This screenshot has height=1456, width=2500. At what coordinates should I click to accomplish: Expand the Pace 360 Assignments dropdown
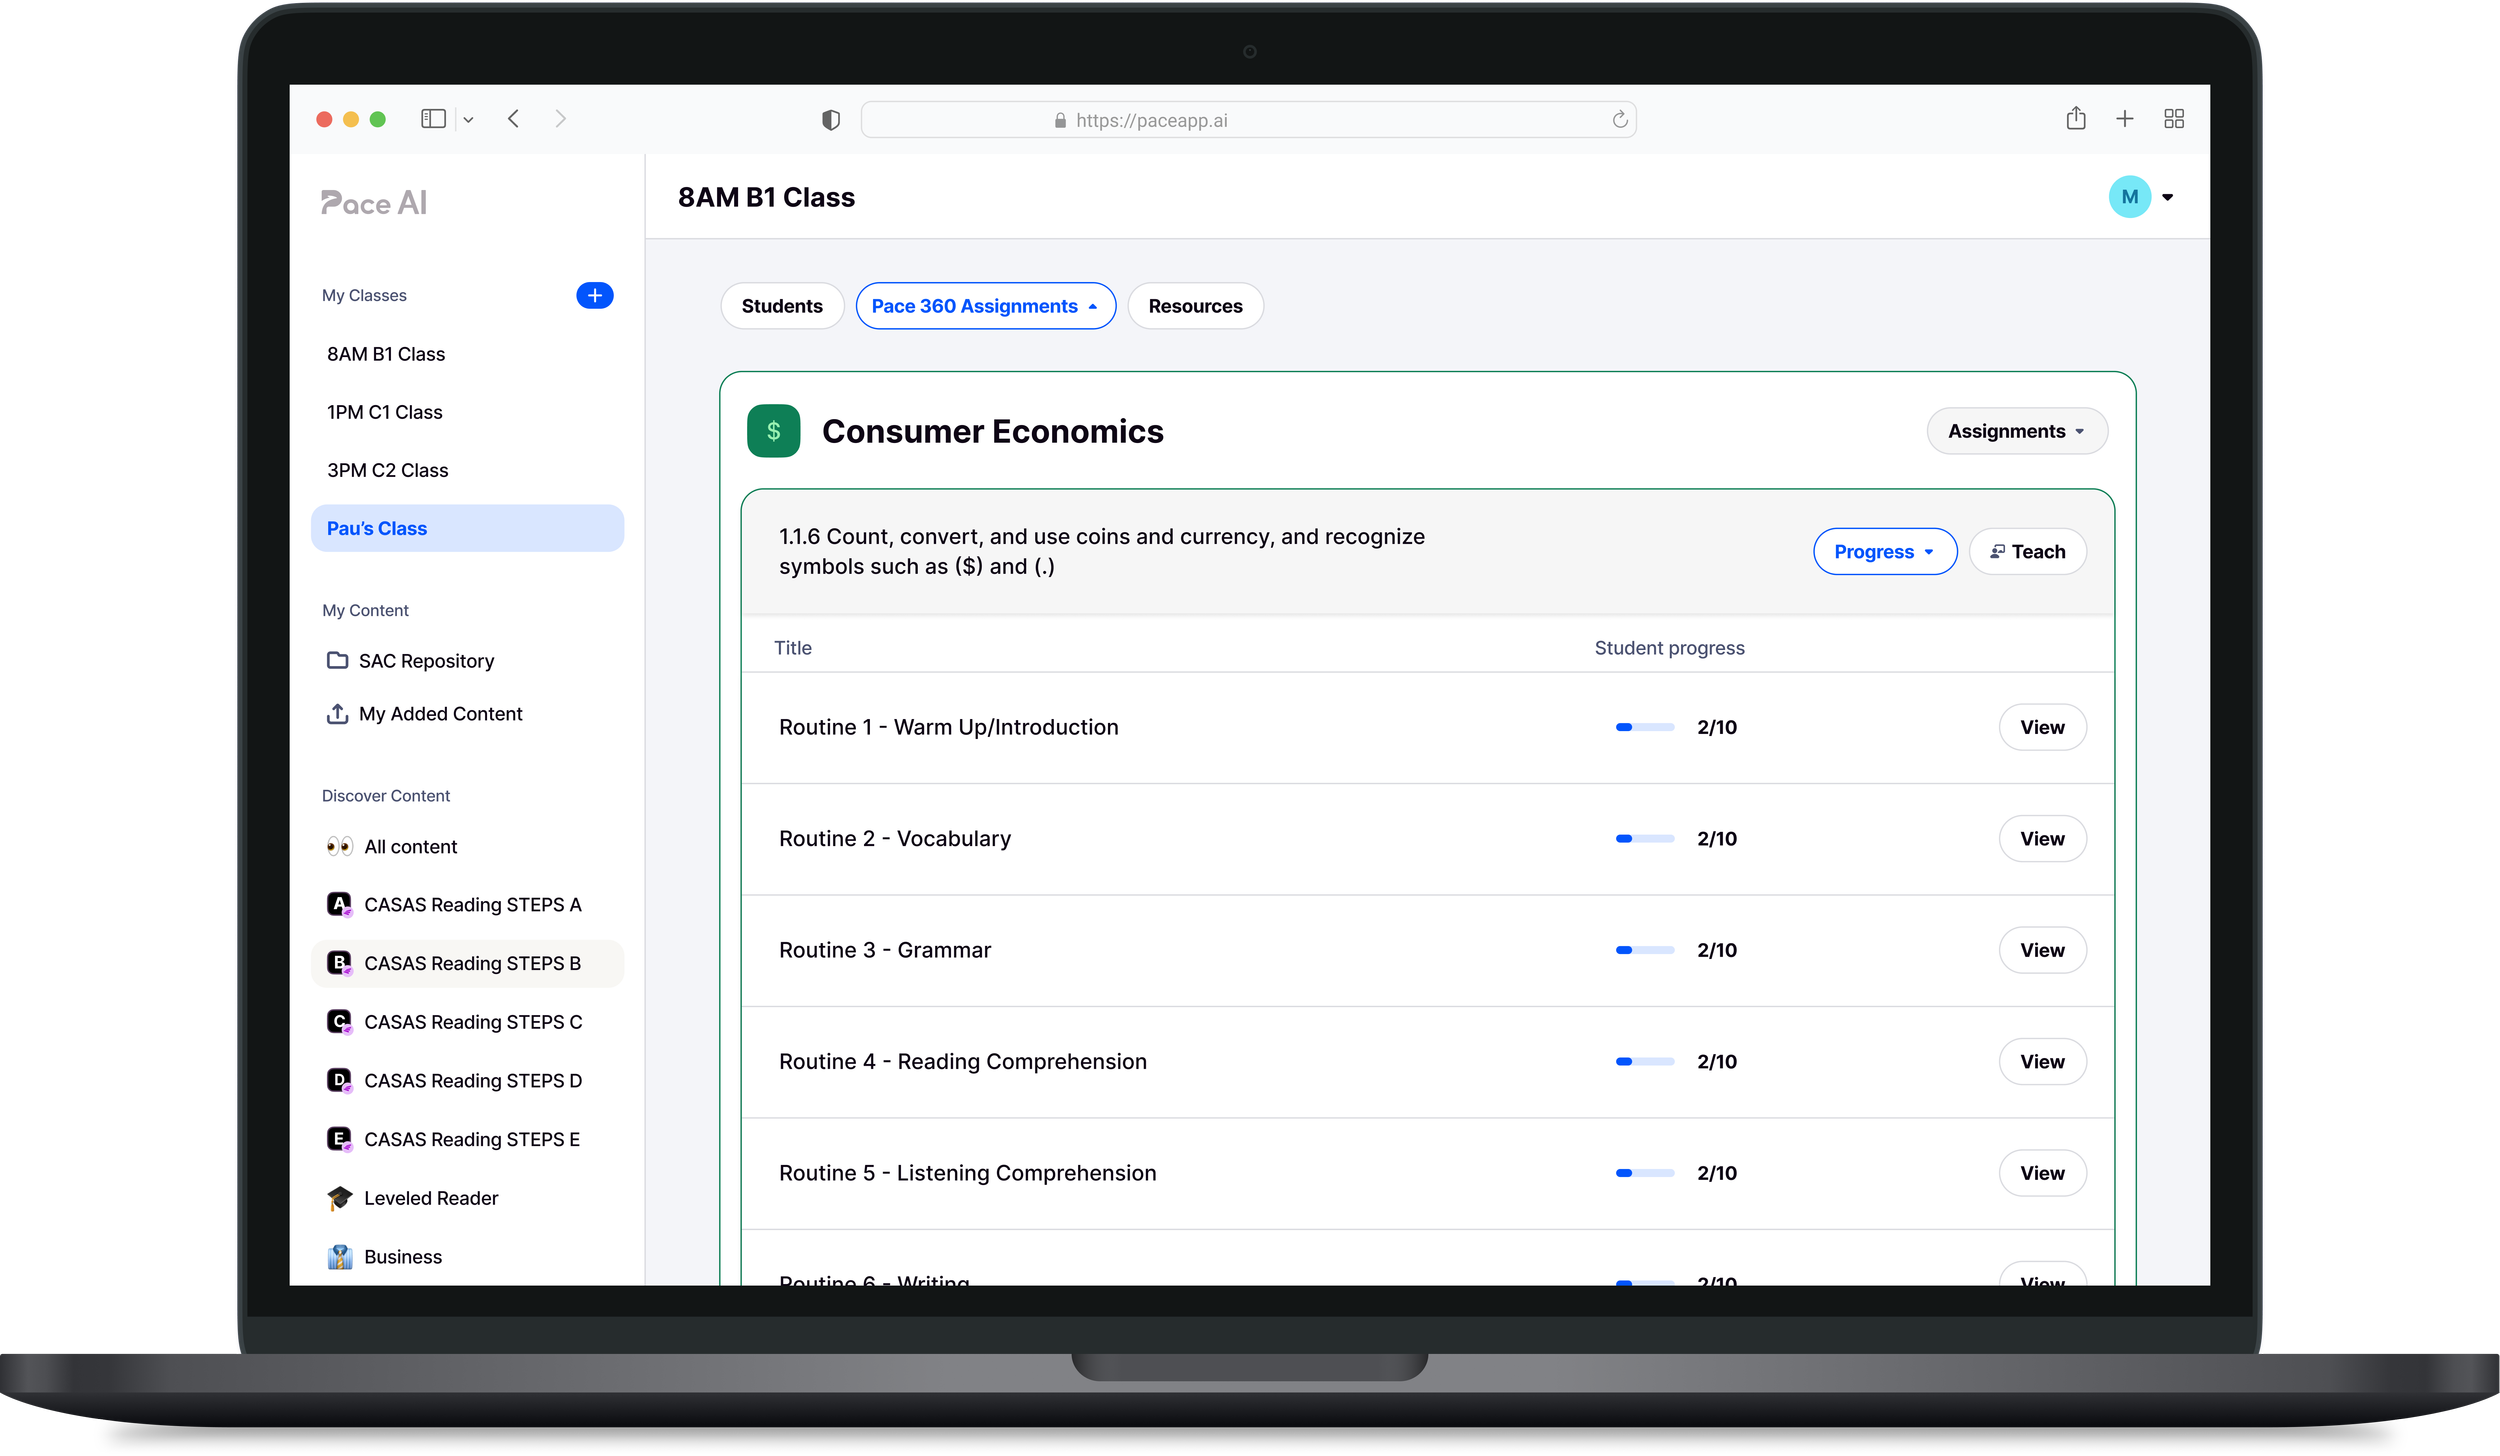click(985, 306)
